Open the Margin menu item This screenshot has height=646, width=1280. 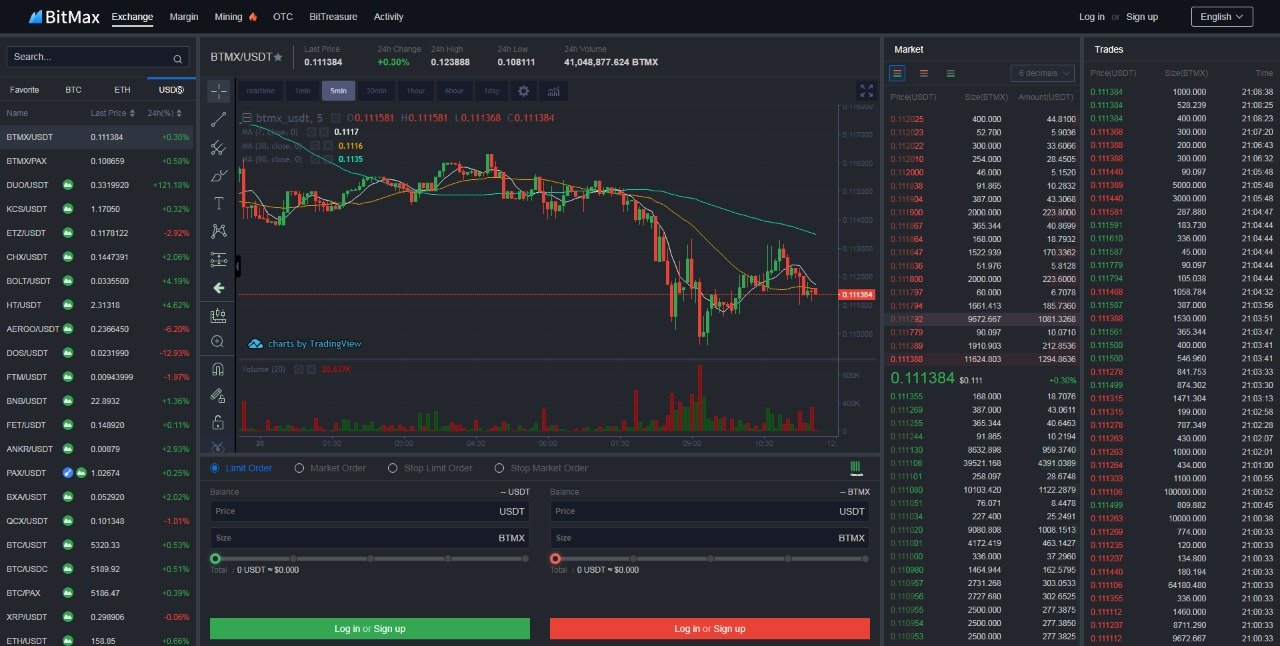pos(184,17)
